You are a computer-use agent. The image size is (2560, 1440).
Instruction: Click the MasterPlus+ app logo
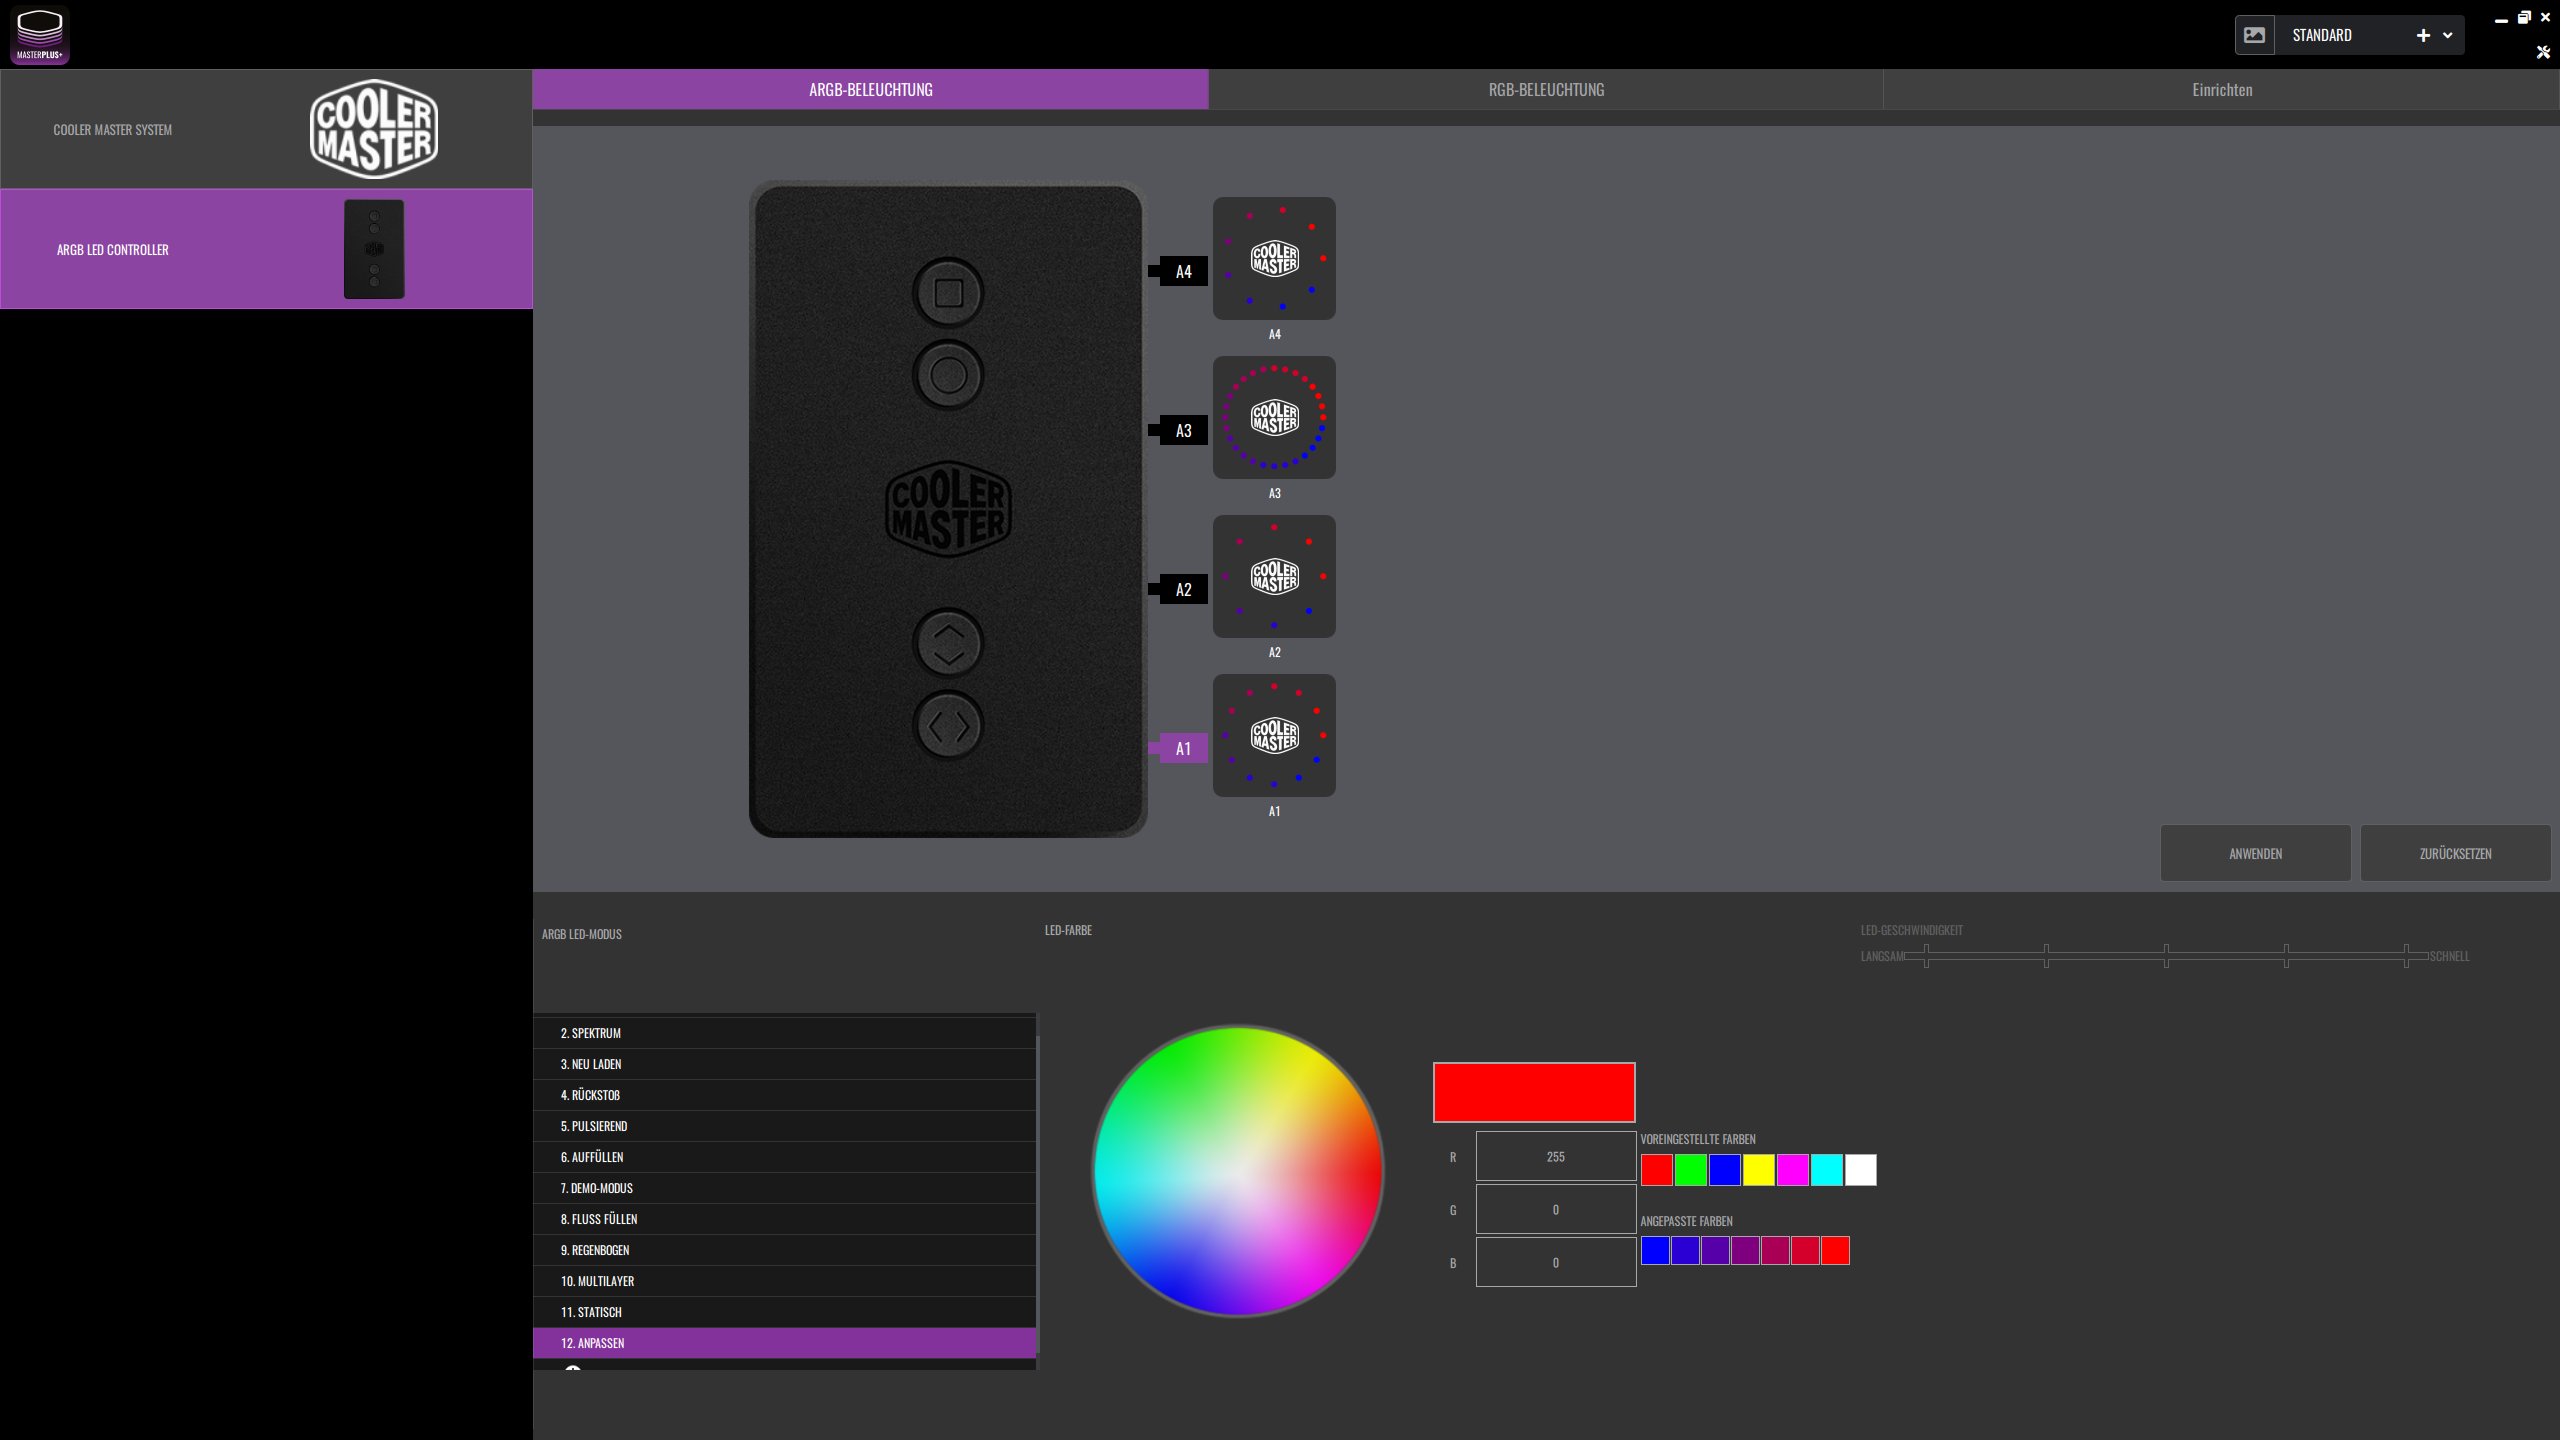[40, 35]
